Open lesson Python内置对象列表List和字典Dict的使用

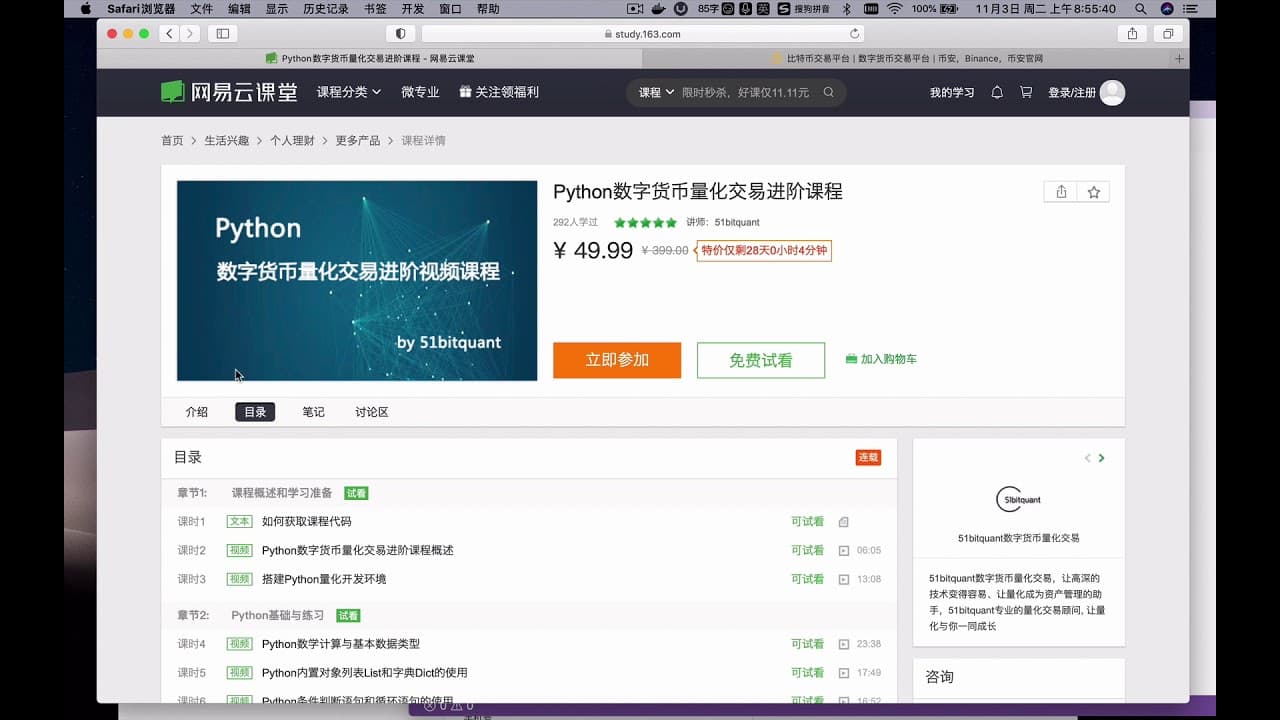click(365, 673)
